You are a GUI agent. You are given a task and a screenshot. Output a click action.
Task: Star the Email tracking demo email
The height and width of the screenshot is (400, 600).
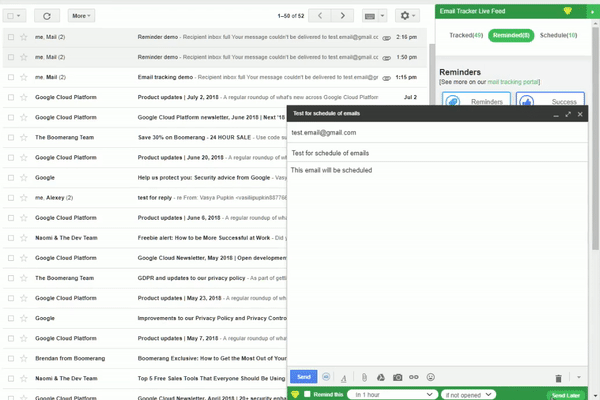(24, 77)
